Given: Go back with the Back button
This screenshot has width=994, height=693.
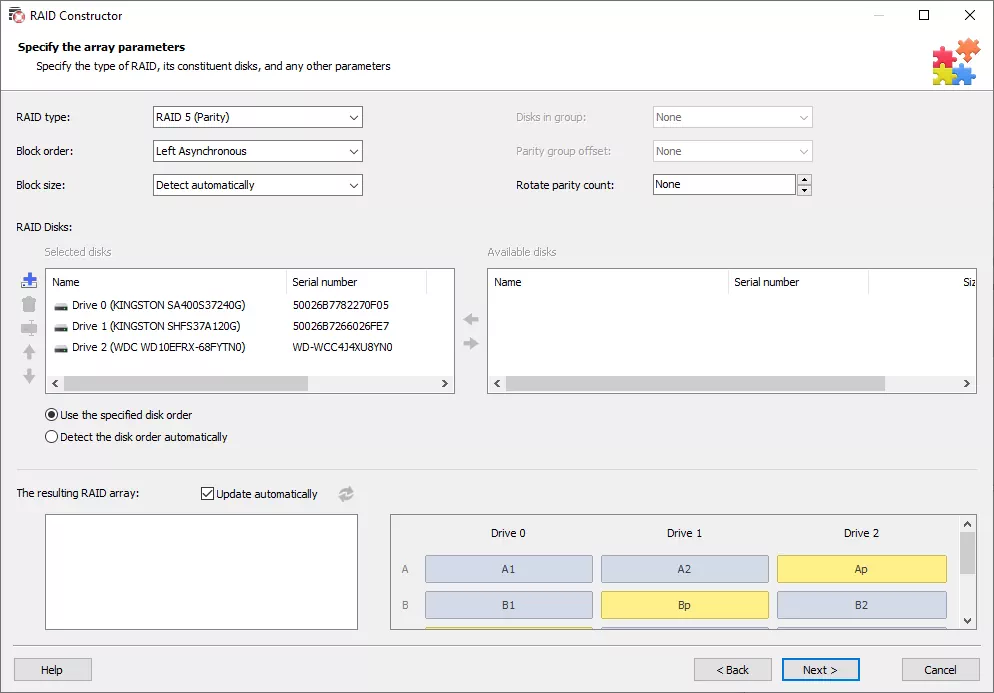Looking at the screenshot, I should pyautogui.click(x=732, y=670).
